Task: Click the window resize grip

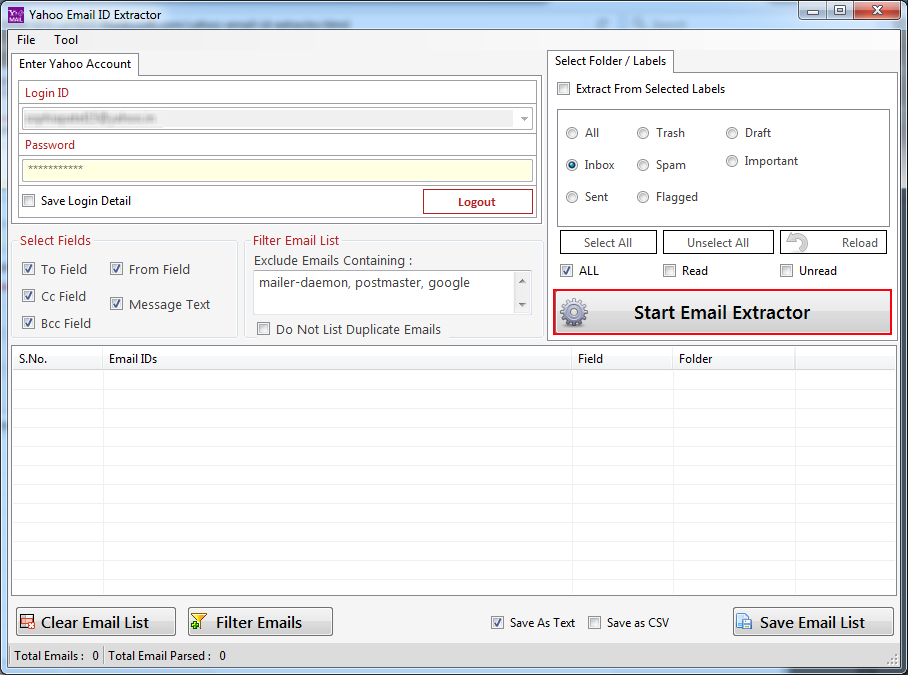Action: 892,659
